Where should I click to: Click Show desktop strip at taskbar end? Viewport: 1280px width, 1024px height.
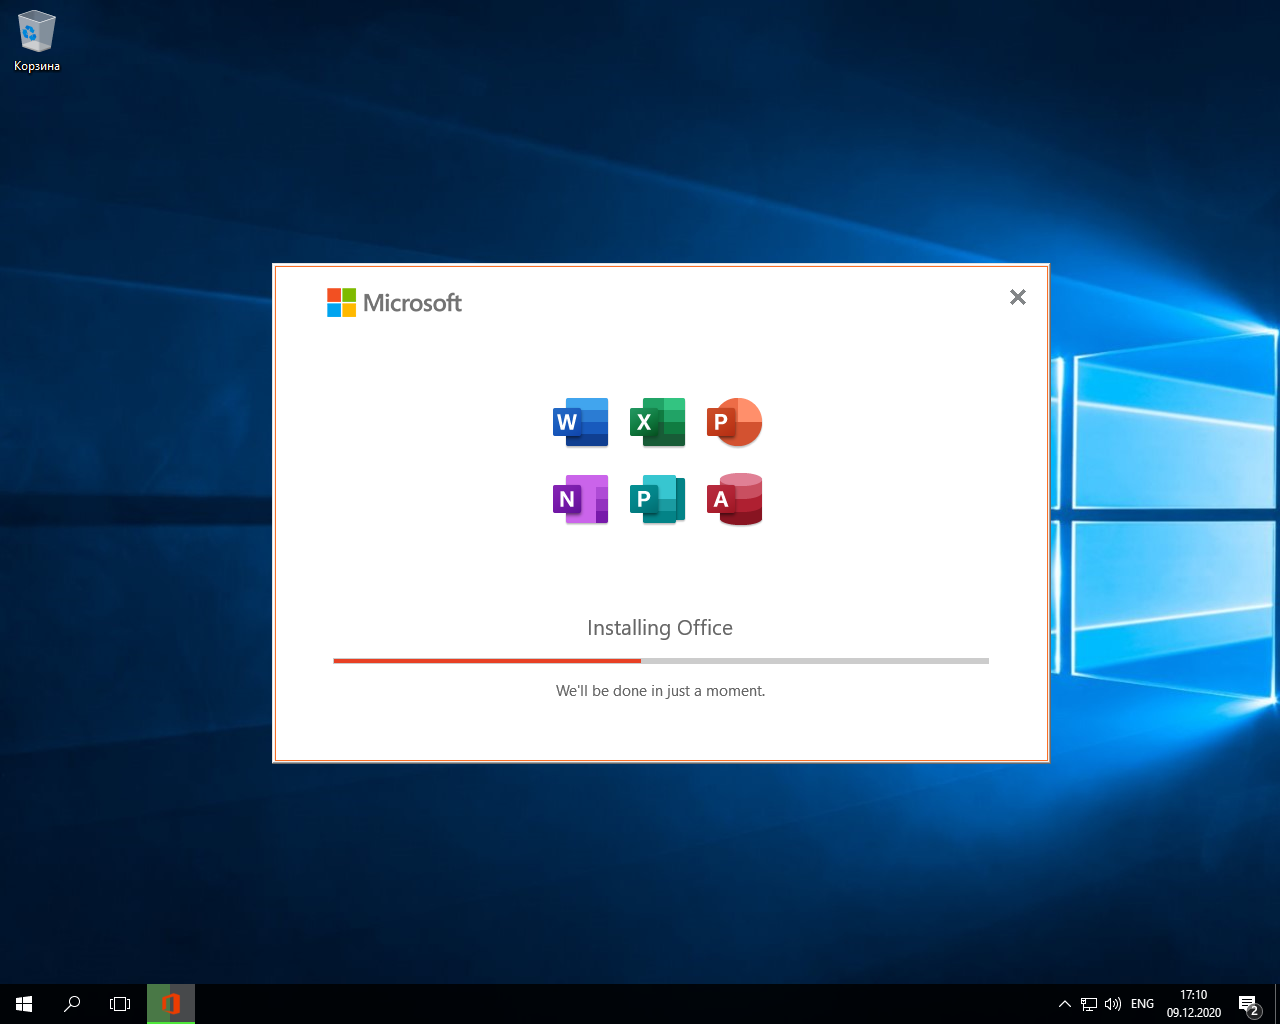1277,1004
